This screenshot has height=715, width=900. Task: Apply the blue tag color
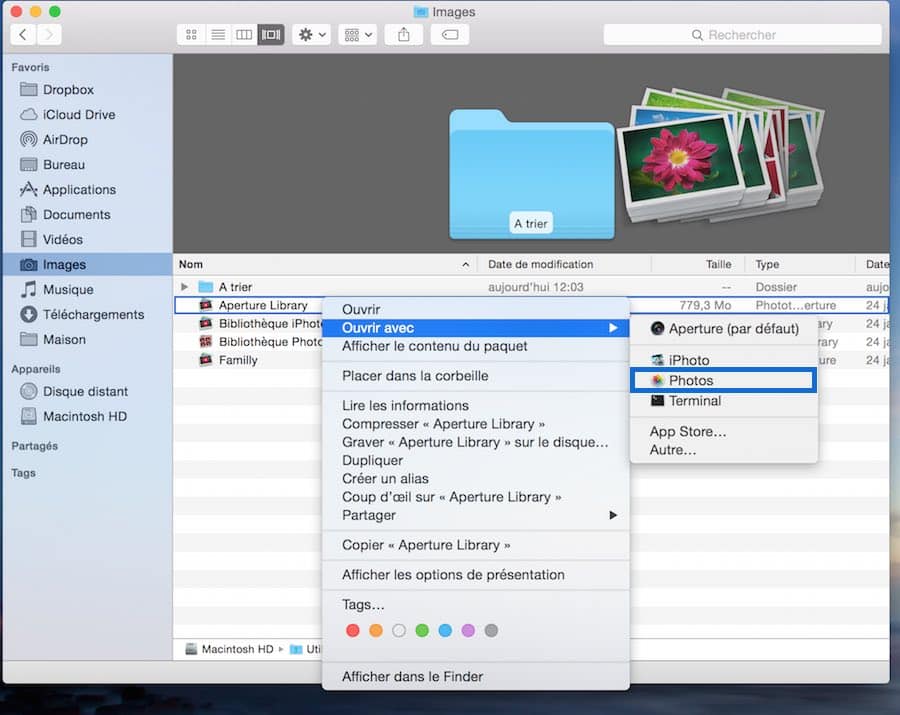coord(445,631)
